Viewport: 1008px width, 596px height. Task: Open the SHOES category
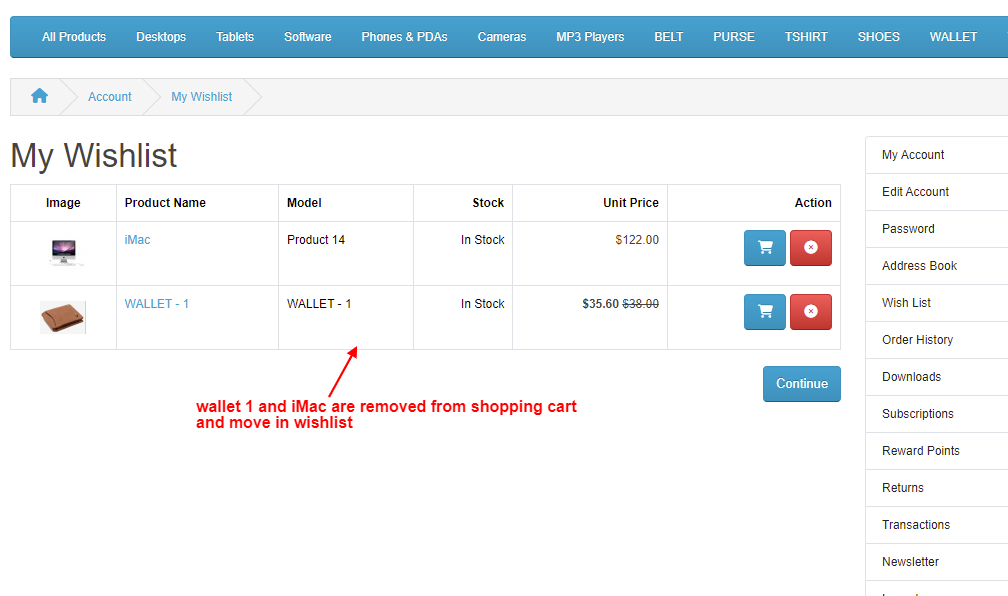tap(878, 37)
